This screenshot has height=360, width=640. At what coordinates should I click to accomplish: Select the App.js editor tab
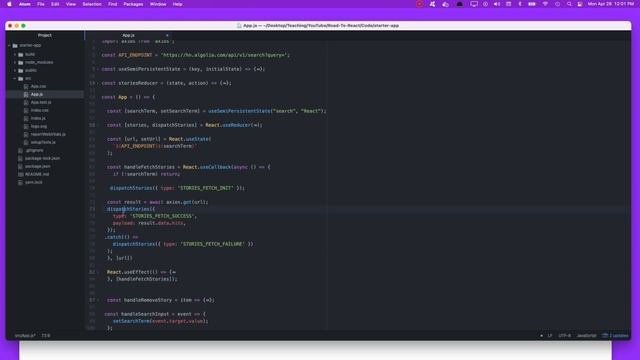pos(129,36)
